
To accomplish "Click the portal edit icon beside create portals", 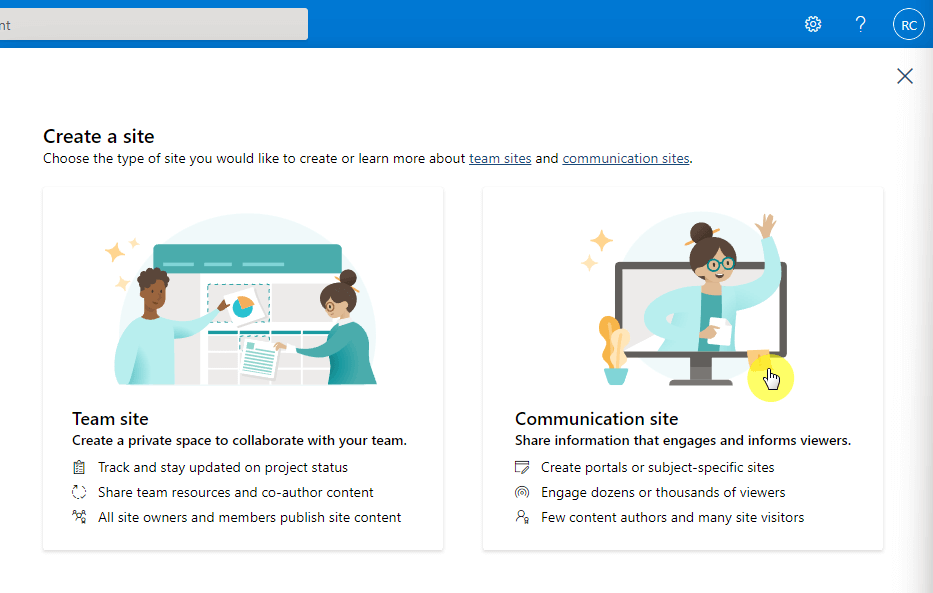I will pyautogui.click(x=522, y=468).
